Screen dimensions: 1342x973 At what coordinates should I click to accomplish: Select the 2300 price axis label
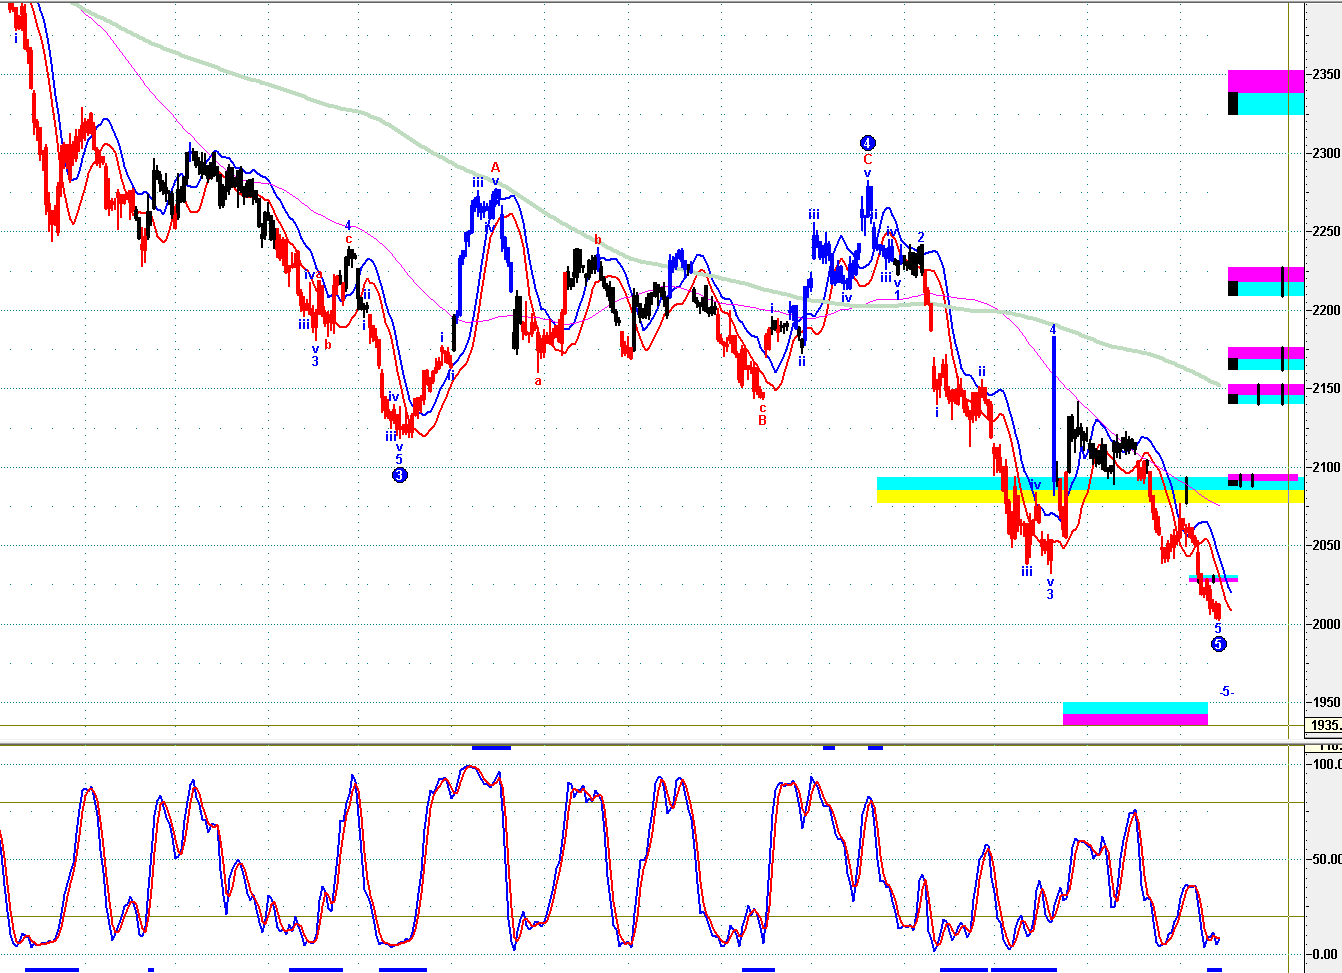pos(1327,153)
